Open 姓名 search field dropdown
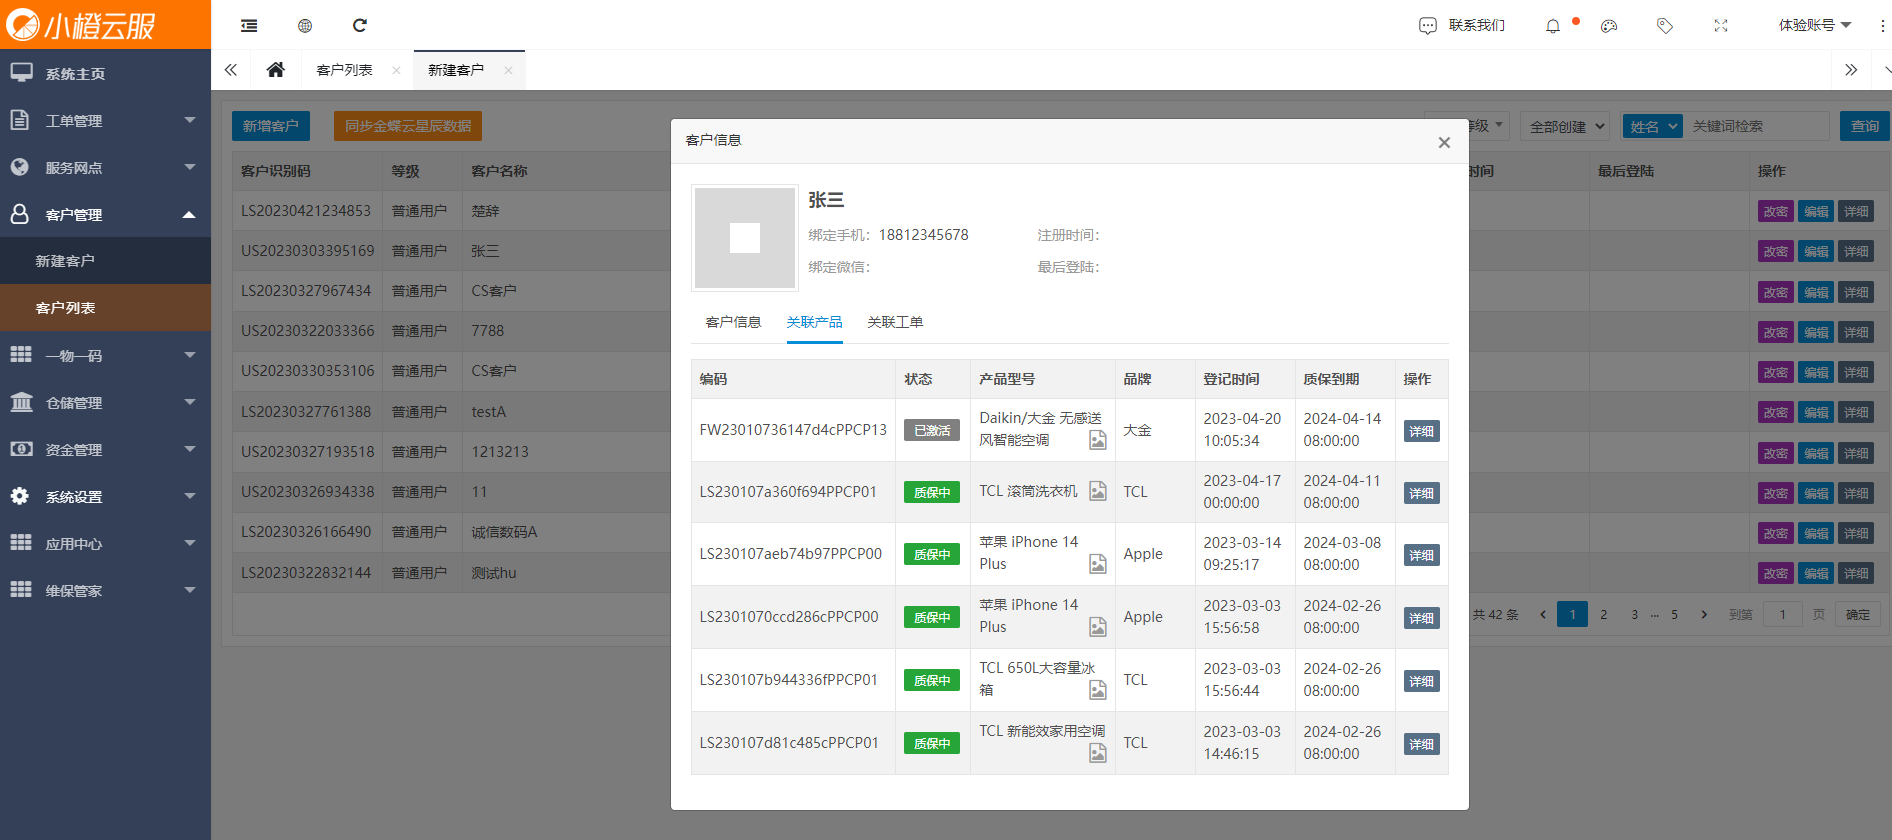Image resolution: width=1892 pixels, height=840 pixels. [x=1652, y=126]
